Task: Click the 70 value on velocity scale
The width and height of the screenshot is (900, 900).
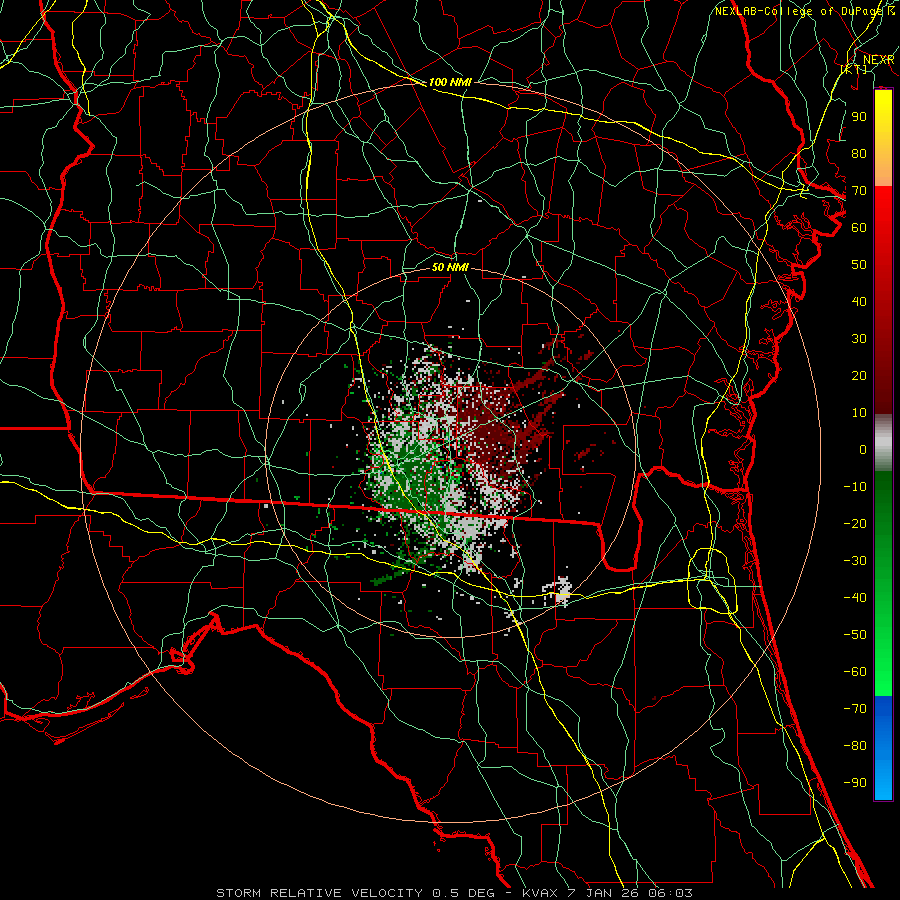Action: pos(859,191)
